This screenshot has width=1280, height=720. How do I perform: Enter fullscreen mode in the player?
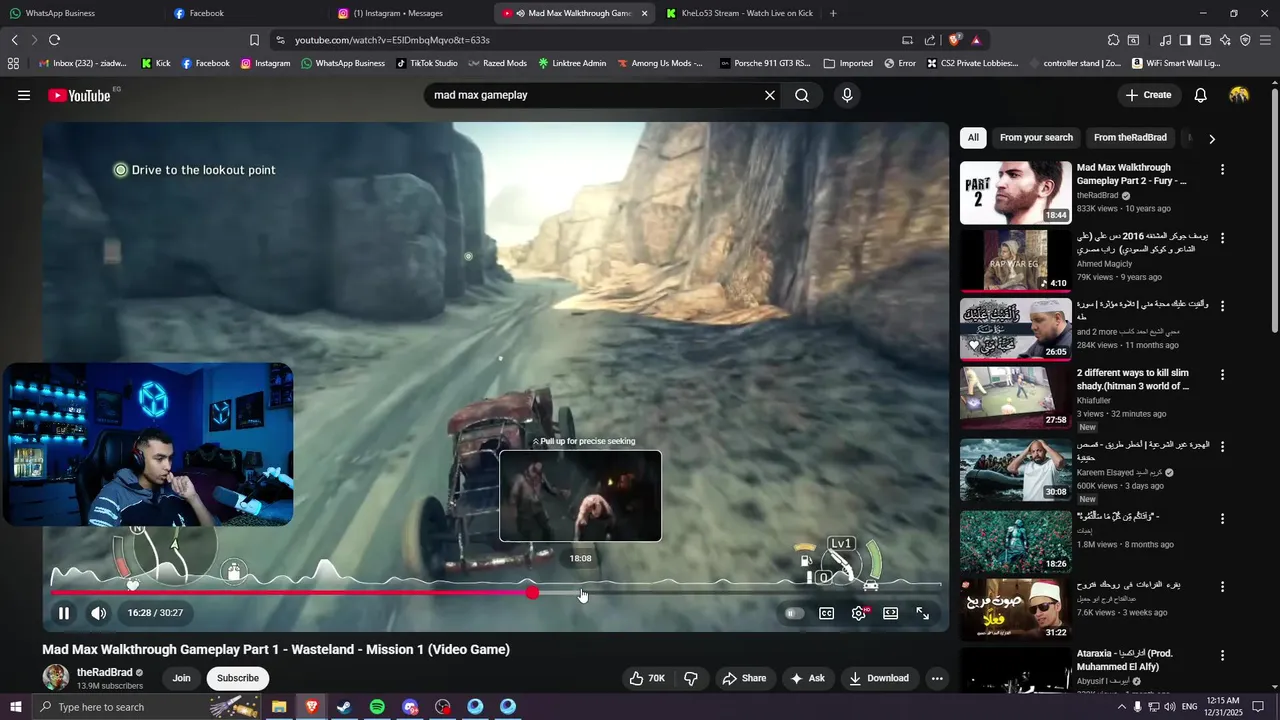pyautogui.click(x=923, y=613)
